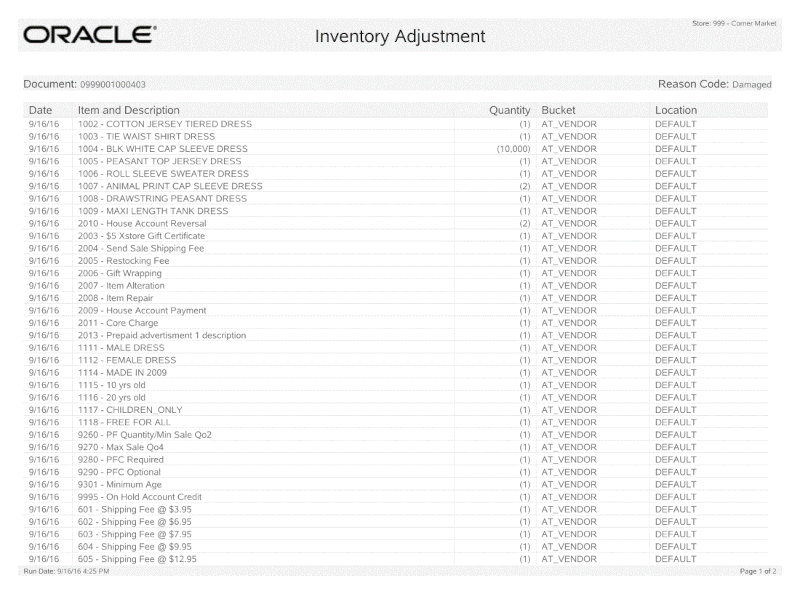Select the Inventory Adjustment title
This screenshot has width=800, height=594.
pyautogui.click(x=399, y=36)
